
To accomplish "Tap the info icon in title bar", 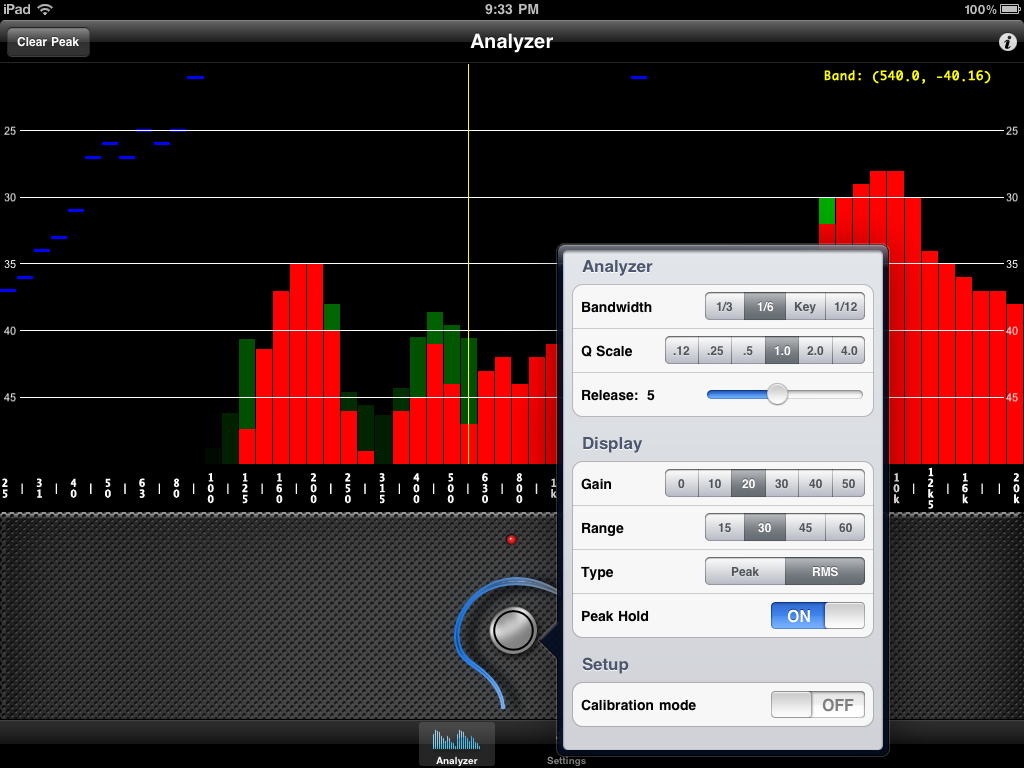I will 1007,42.
